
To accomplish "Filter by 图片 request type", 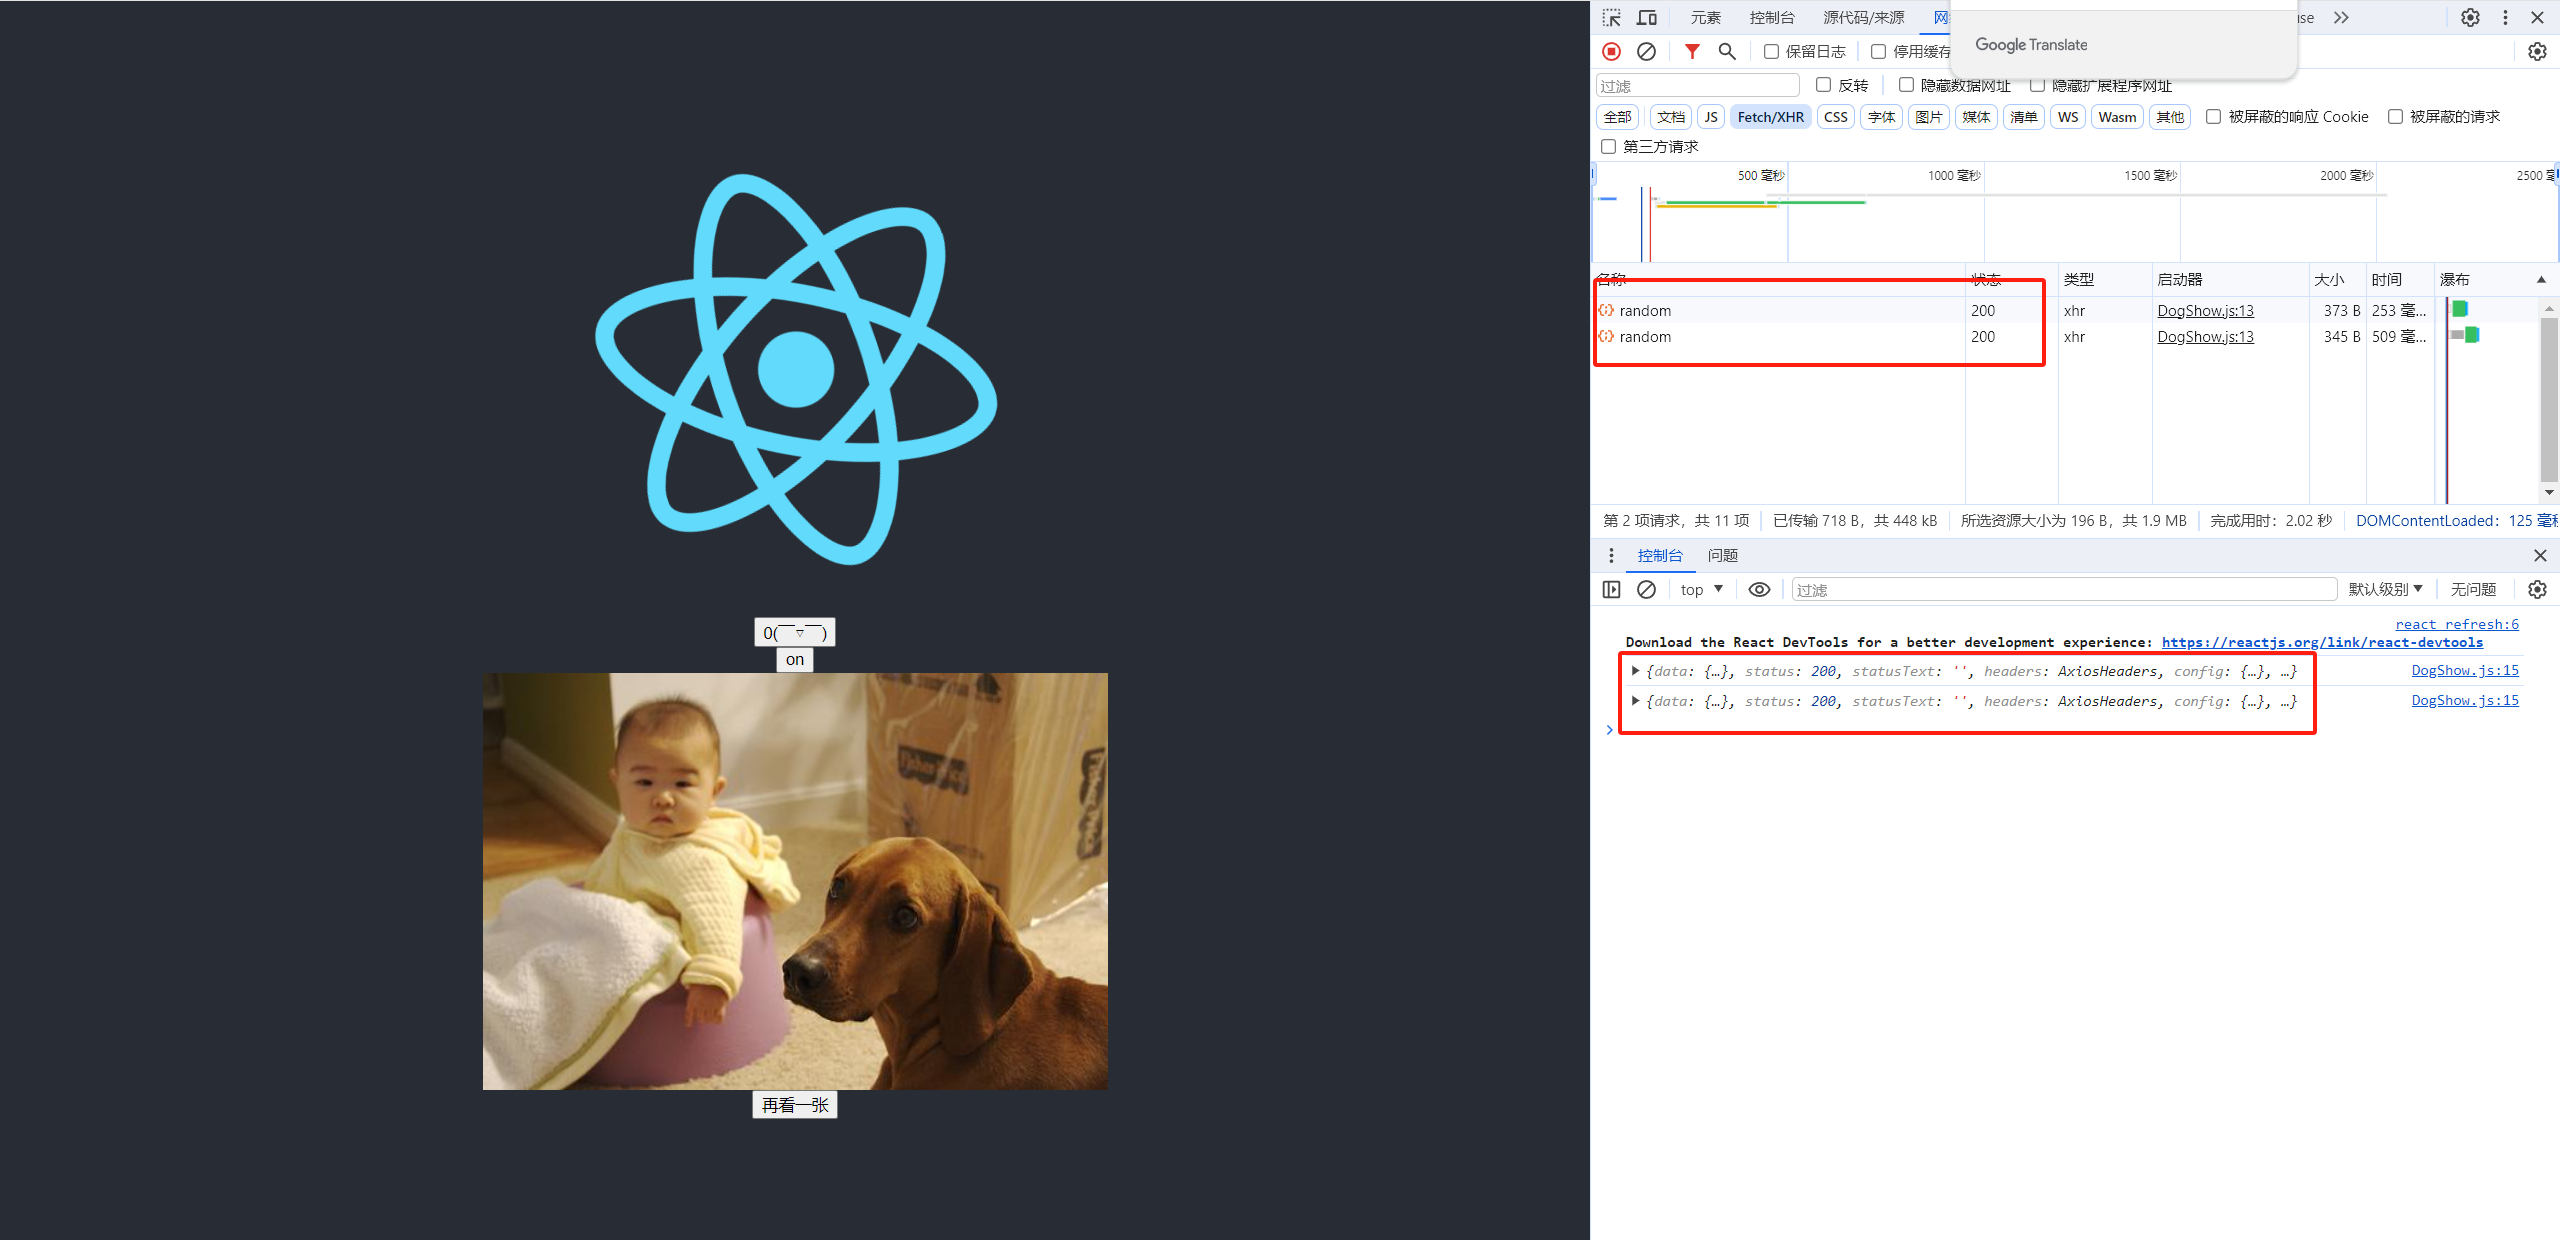I will (x=1929, y=117).
